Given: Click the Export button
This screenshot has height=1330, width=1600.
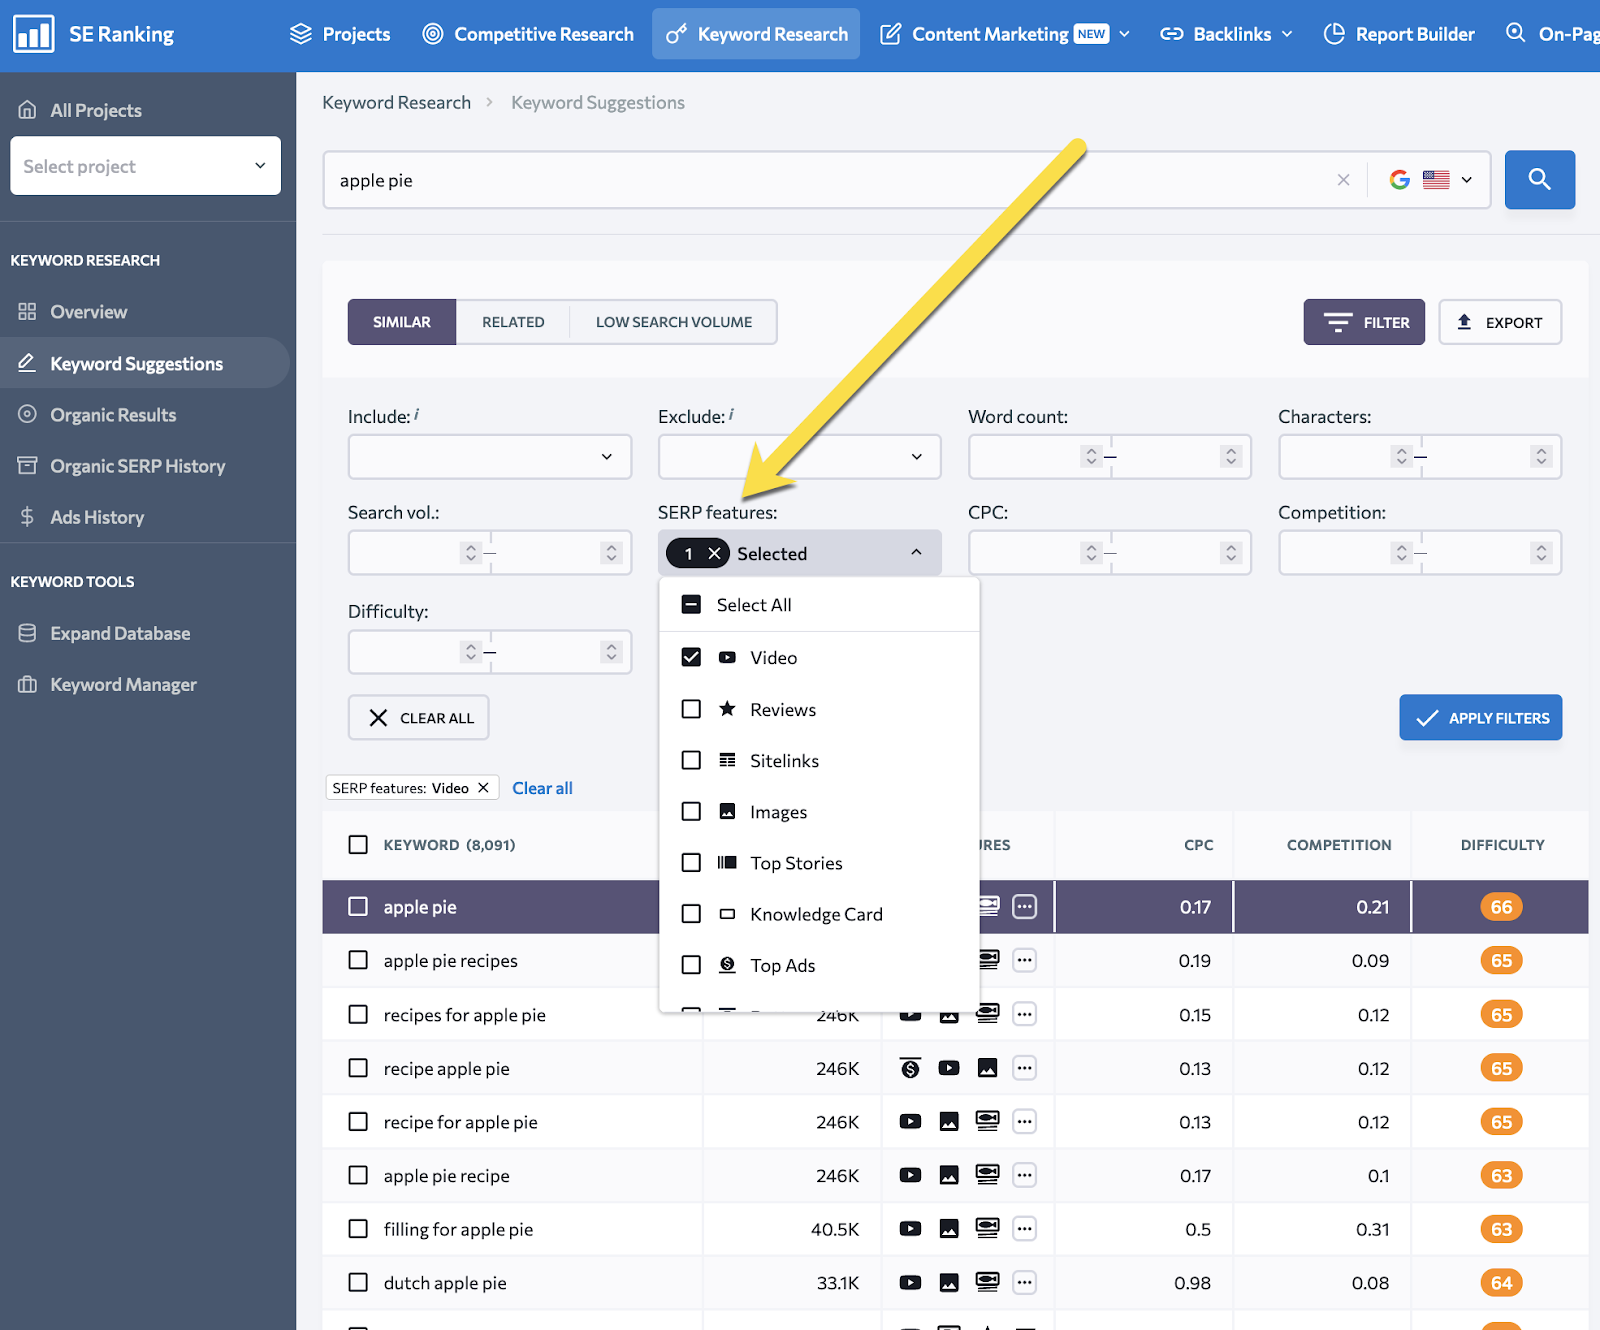Looking at the screenshot, I should [1500, 322].
